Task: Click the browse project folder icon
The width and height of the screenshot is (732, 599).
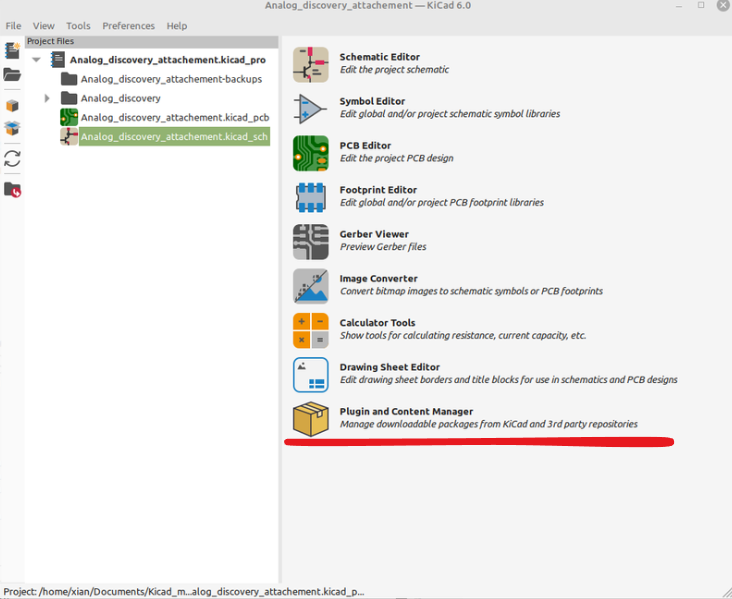Action: coord(12,190)
